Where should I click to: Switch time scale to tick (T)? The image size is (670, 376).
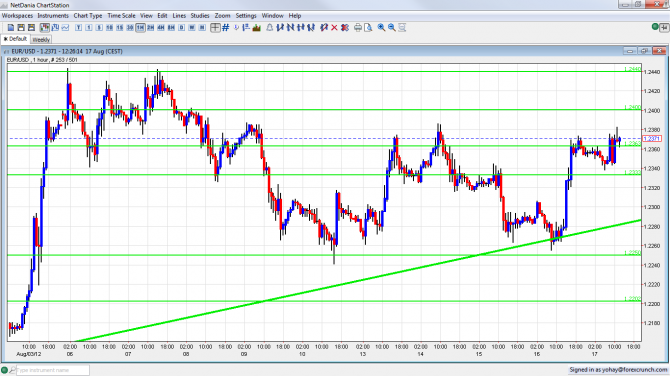click(78, 27)
